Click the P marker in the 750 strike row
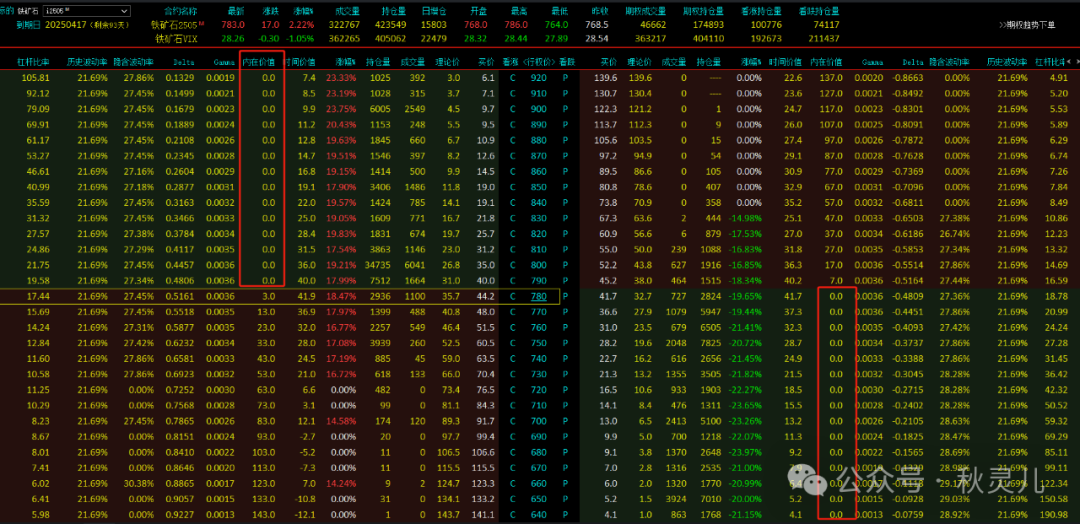The height and width of the screenshot is (524, 1080). (565, 343)
